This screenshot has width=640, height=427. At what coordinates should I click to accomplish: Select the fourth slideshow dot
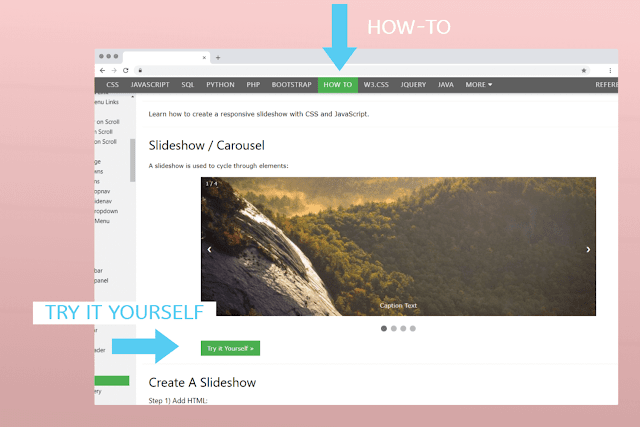(413, 329)
